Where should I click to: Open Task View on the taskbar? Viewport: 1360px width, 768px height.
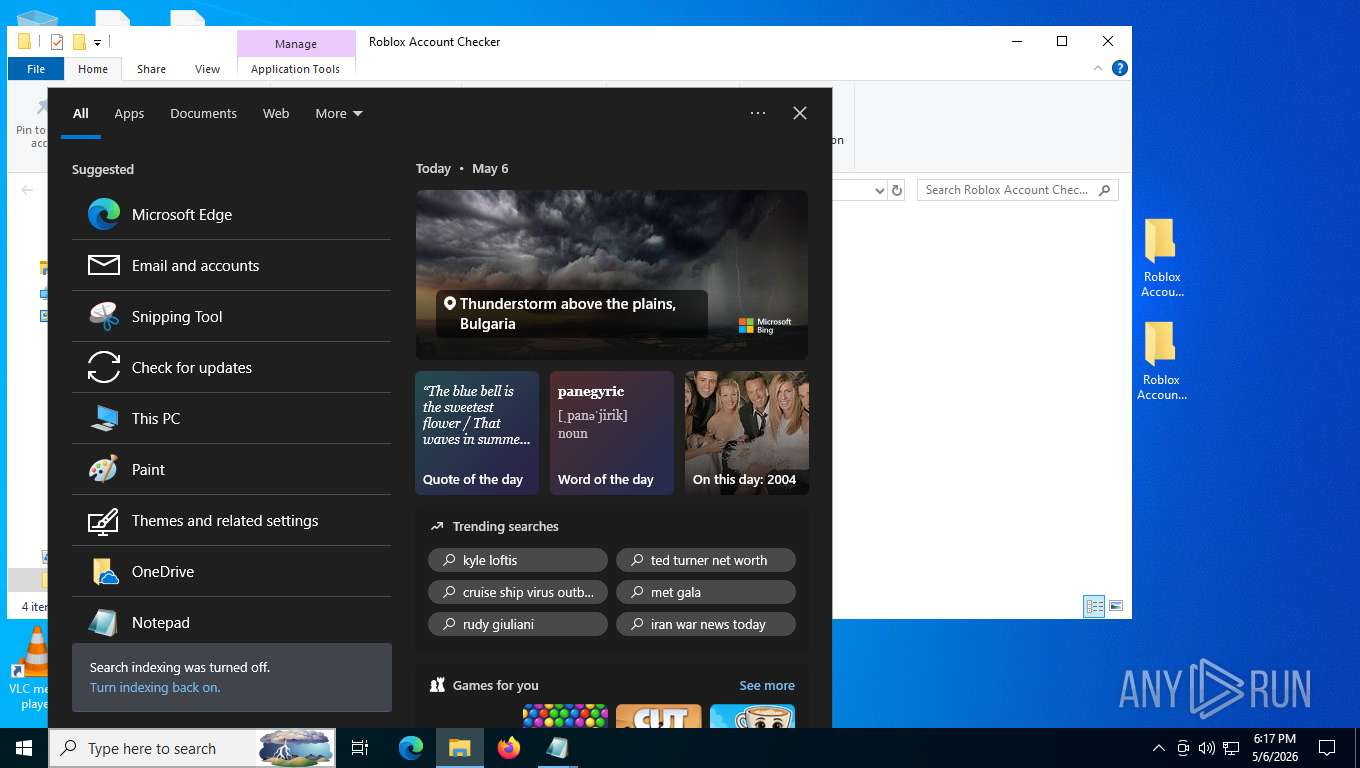[x=360, y=748]
